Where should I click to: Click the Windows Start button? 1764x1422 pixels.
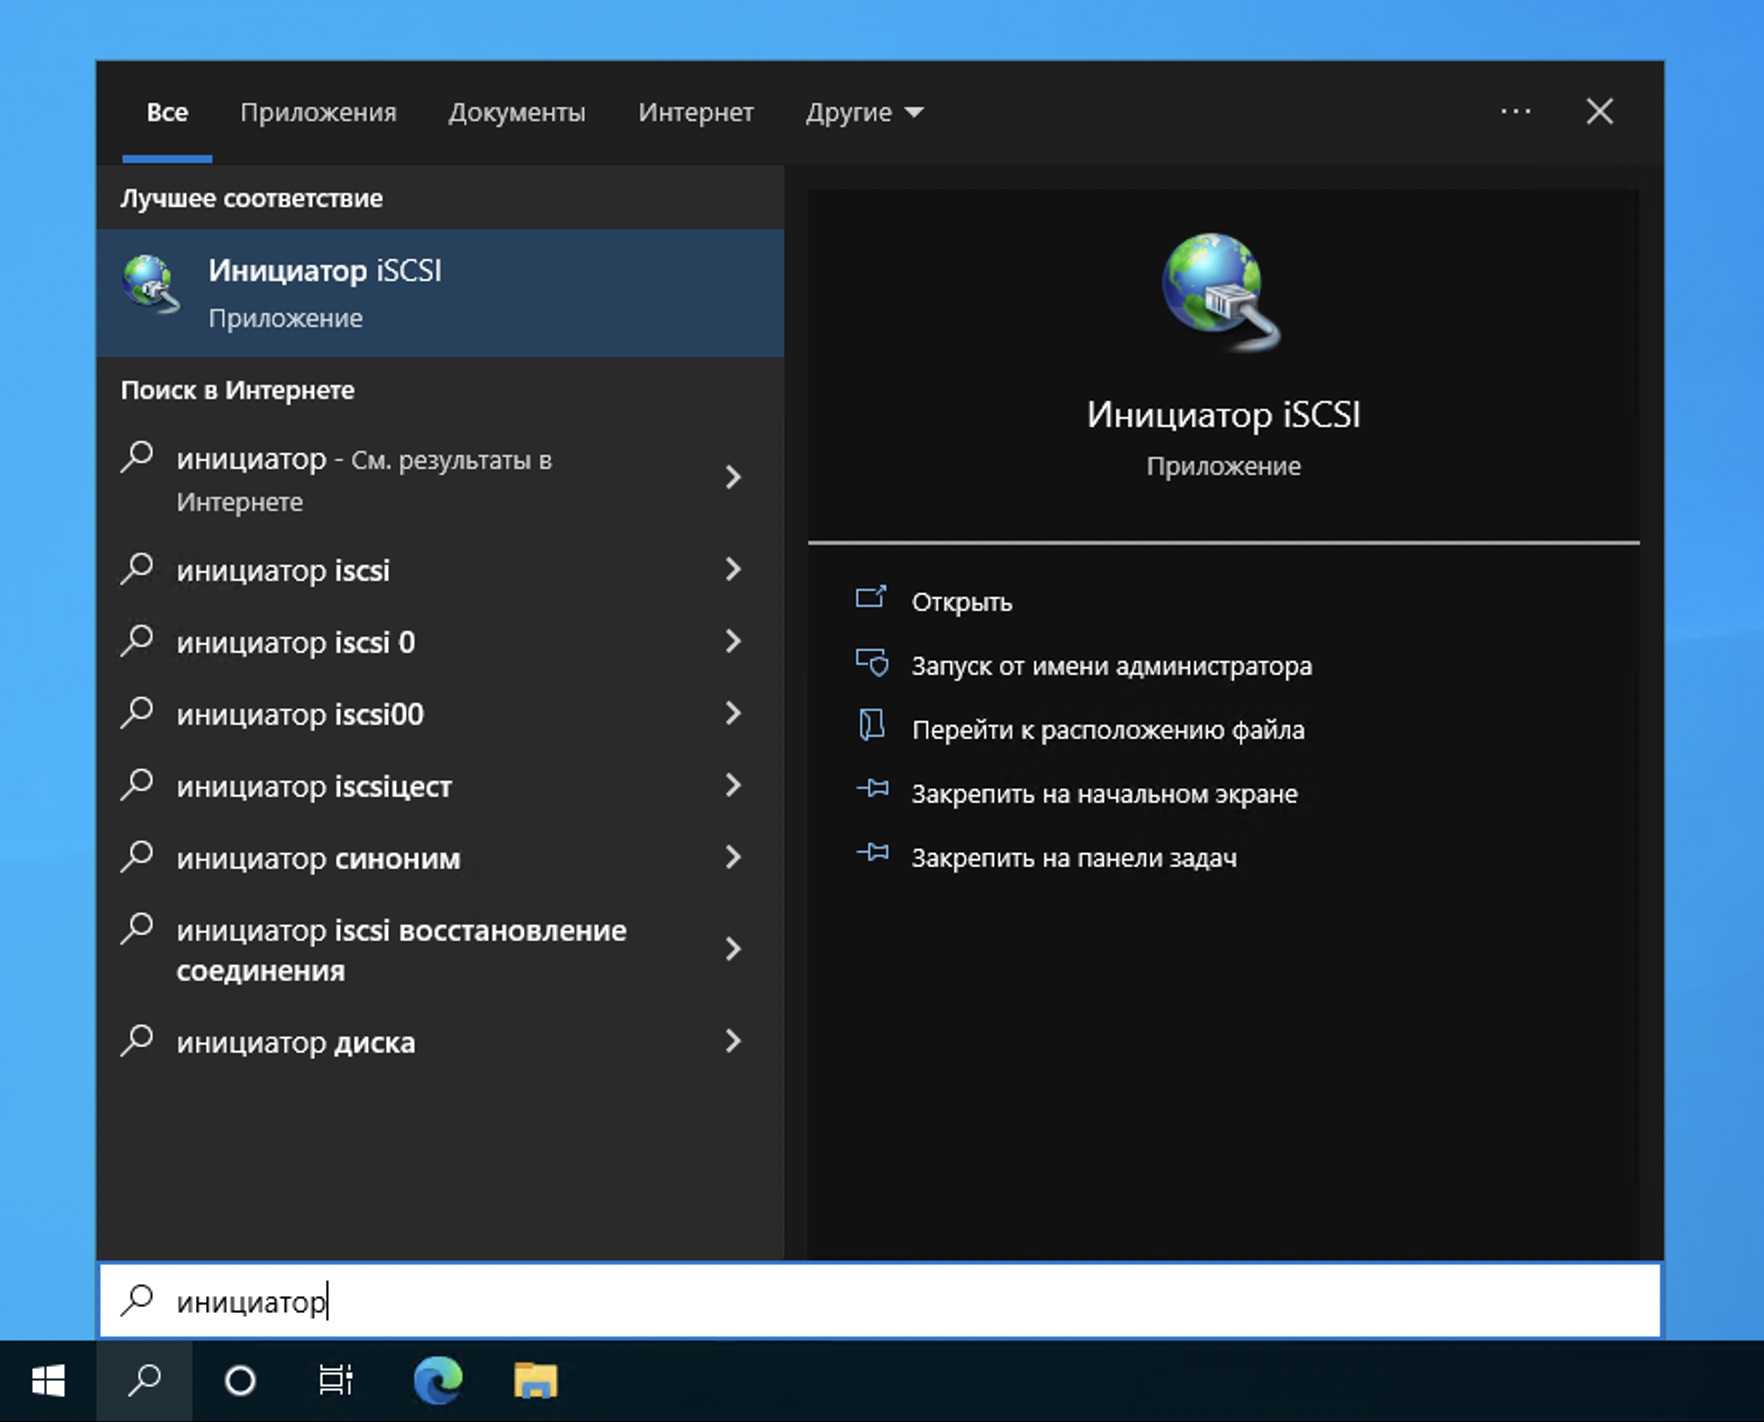click(x=47, y=1381)
